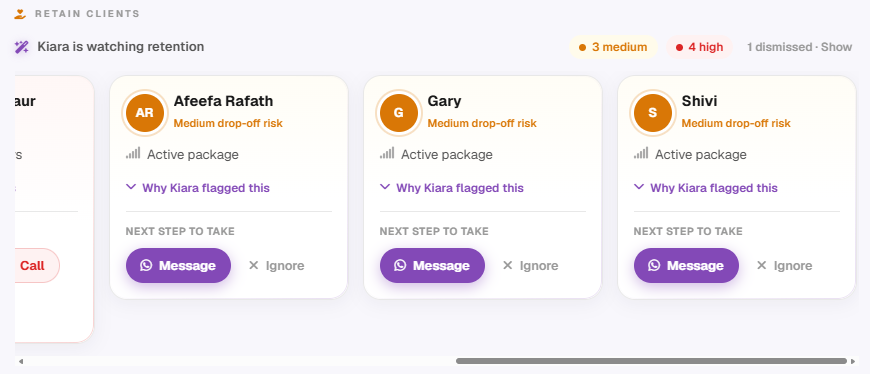Ignore Shivi's retention alert
Image resolution: width=870 pixels, height=374 pixels.
[x=785, y=266]
